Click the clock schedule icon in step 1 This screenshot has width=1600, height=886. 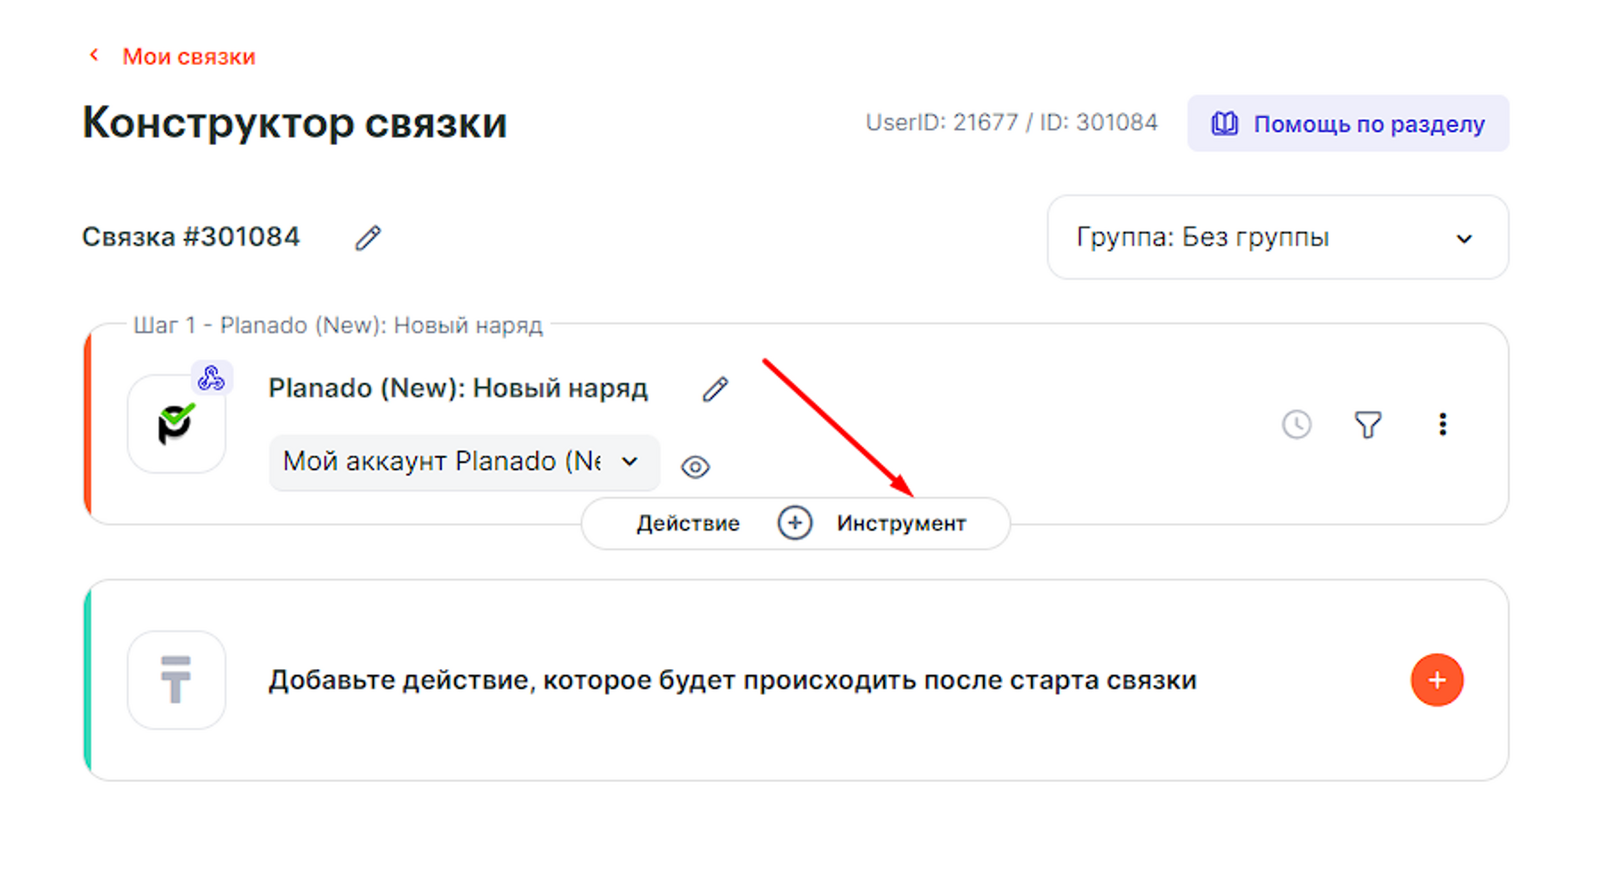[1296, 425]
